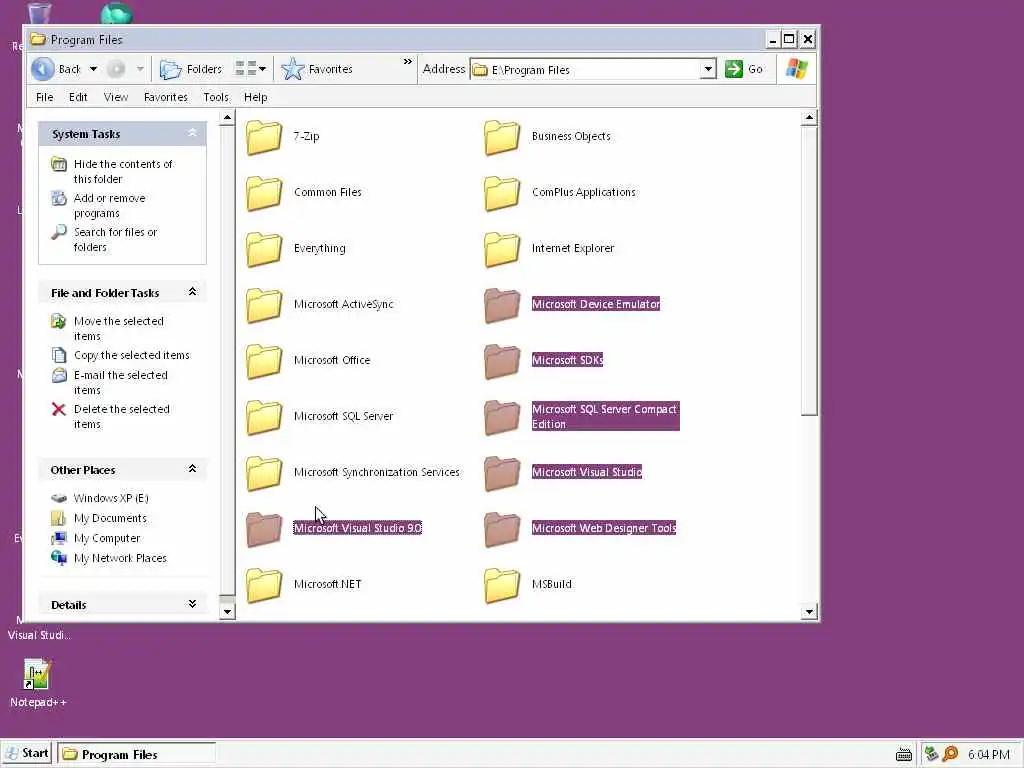Click the Start button
The image size is (1024, 768).
pyautogui.click(x=27, y=754)
